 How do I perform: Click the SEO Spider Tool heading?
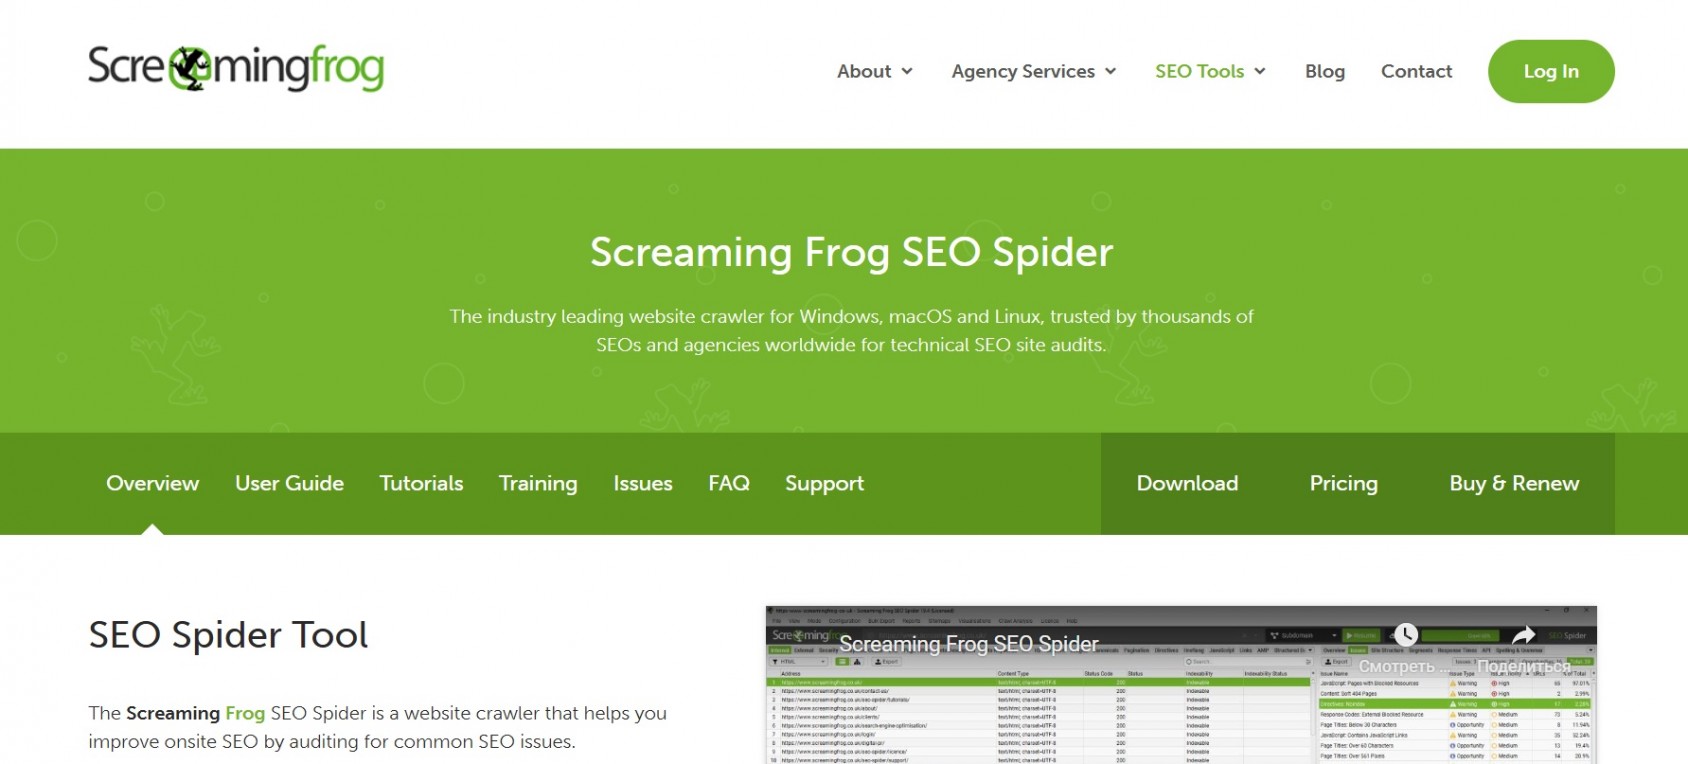pyautogui.click(x=228, y=635)
